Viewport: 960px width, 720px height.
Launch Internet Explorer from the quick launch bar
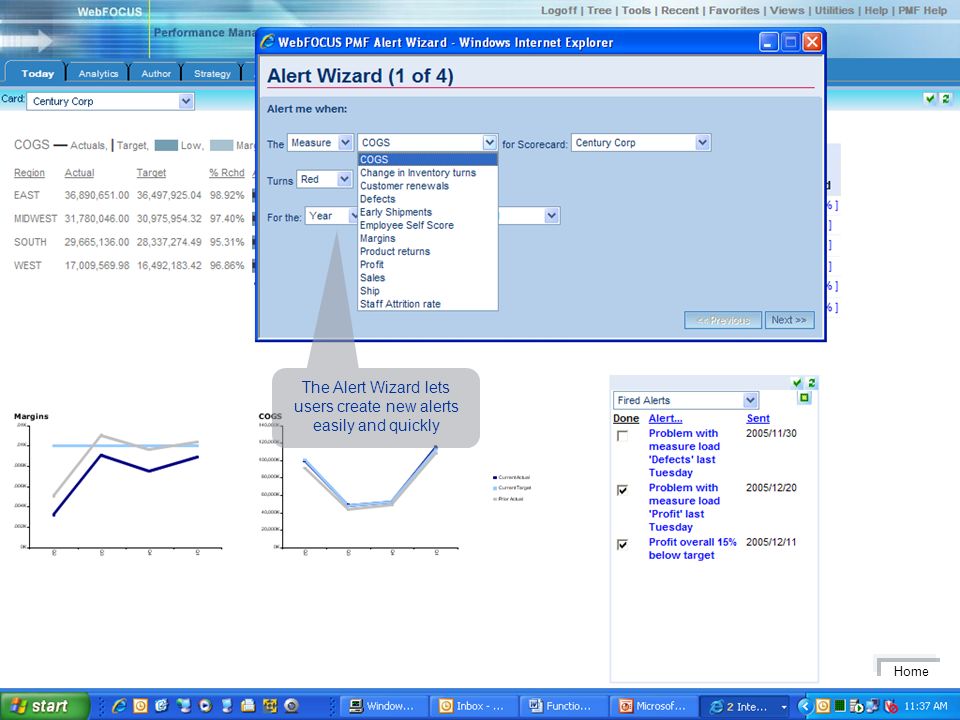119,706
